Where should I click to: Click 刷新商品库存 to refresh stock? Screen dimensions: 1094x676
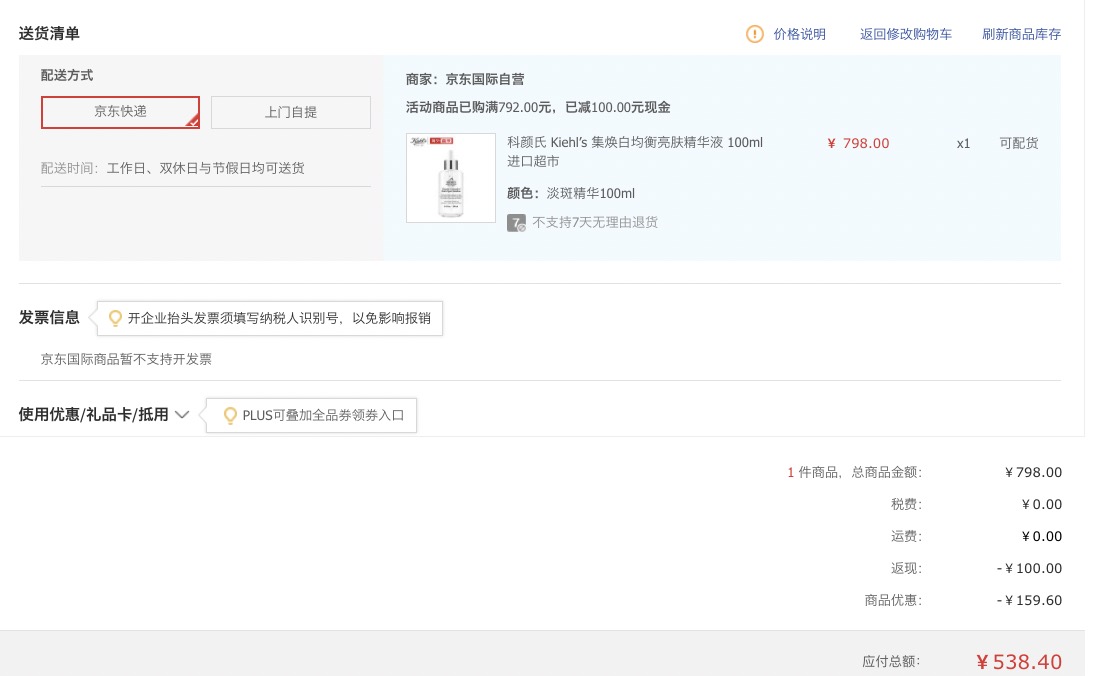tap(1021, 34)
